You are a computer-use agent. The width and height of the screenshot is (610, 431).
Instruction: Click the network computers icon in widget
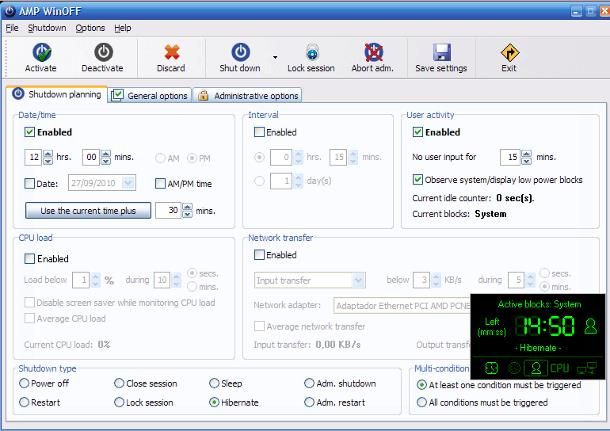coord(587,368)
